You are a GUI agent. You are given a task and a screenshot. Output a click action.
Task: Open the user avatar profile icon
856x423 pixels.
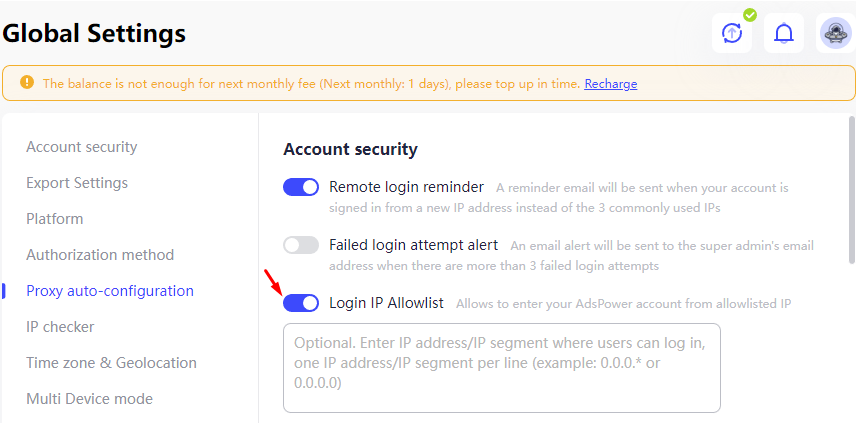point(836,33)
